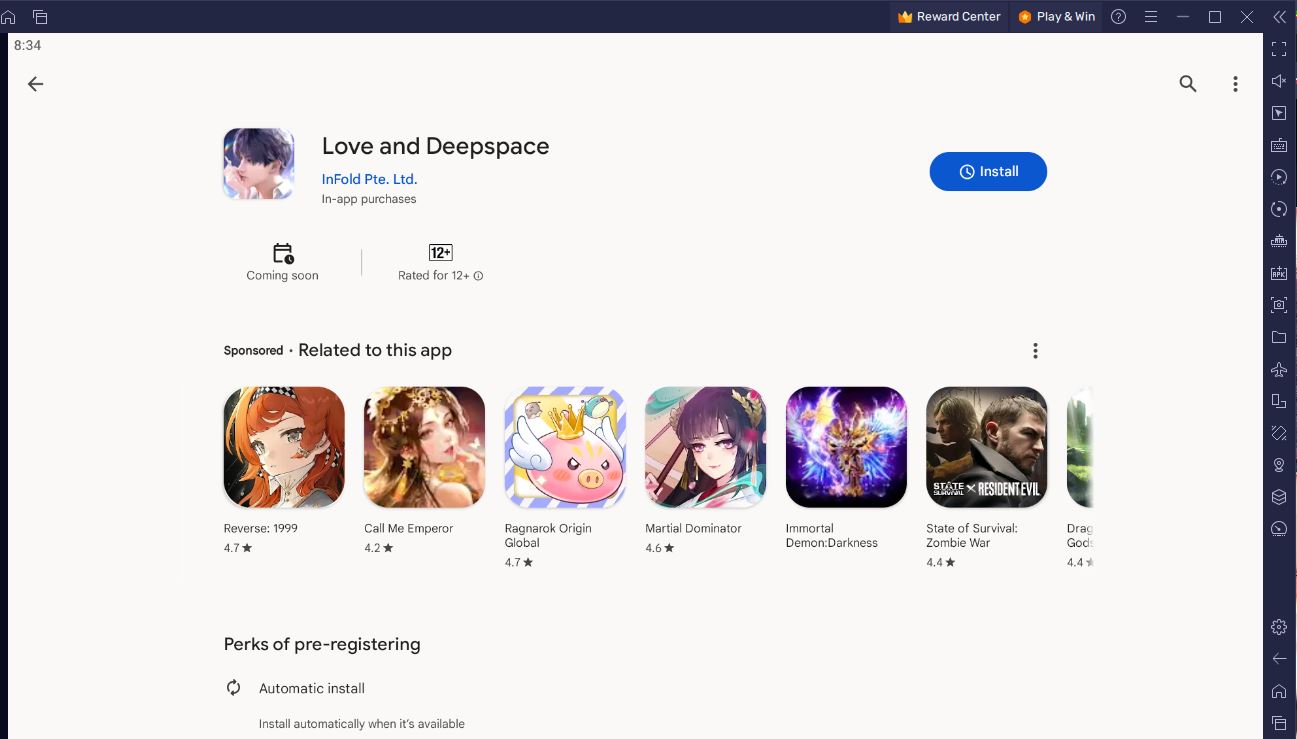Toggle the muted volume icon in sidebar
This screenshot has width=1297, height=739.
(x=1279, y=81)
